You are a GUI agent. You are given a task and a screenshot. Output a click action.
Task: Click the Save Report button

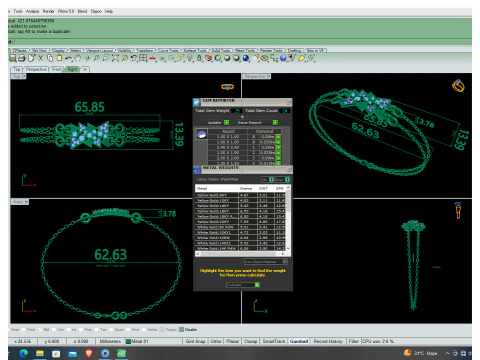pos(257,123)
